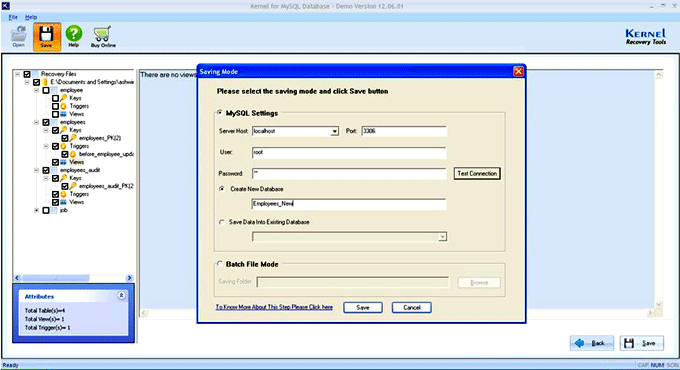Click key icon of employees_audit_PK entry
680x370 pixels.
(x=73, y=186)
